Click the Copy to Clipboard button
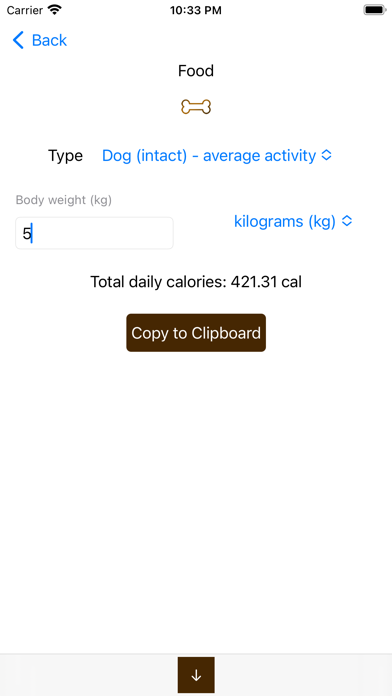The height and width of the screenshot is (696, 392). 196,333
